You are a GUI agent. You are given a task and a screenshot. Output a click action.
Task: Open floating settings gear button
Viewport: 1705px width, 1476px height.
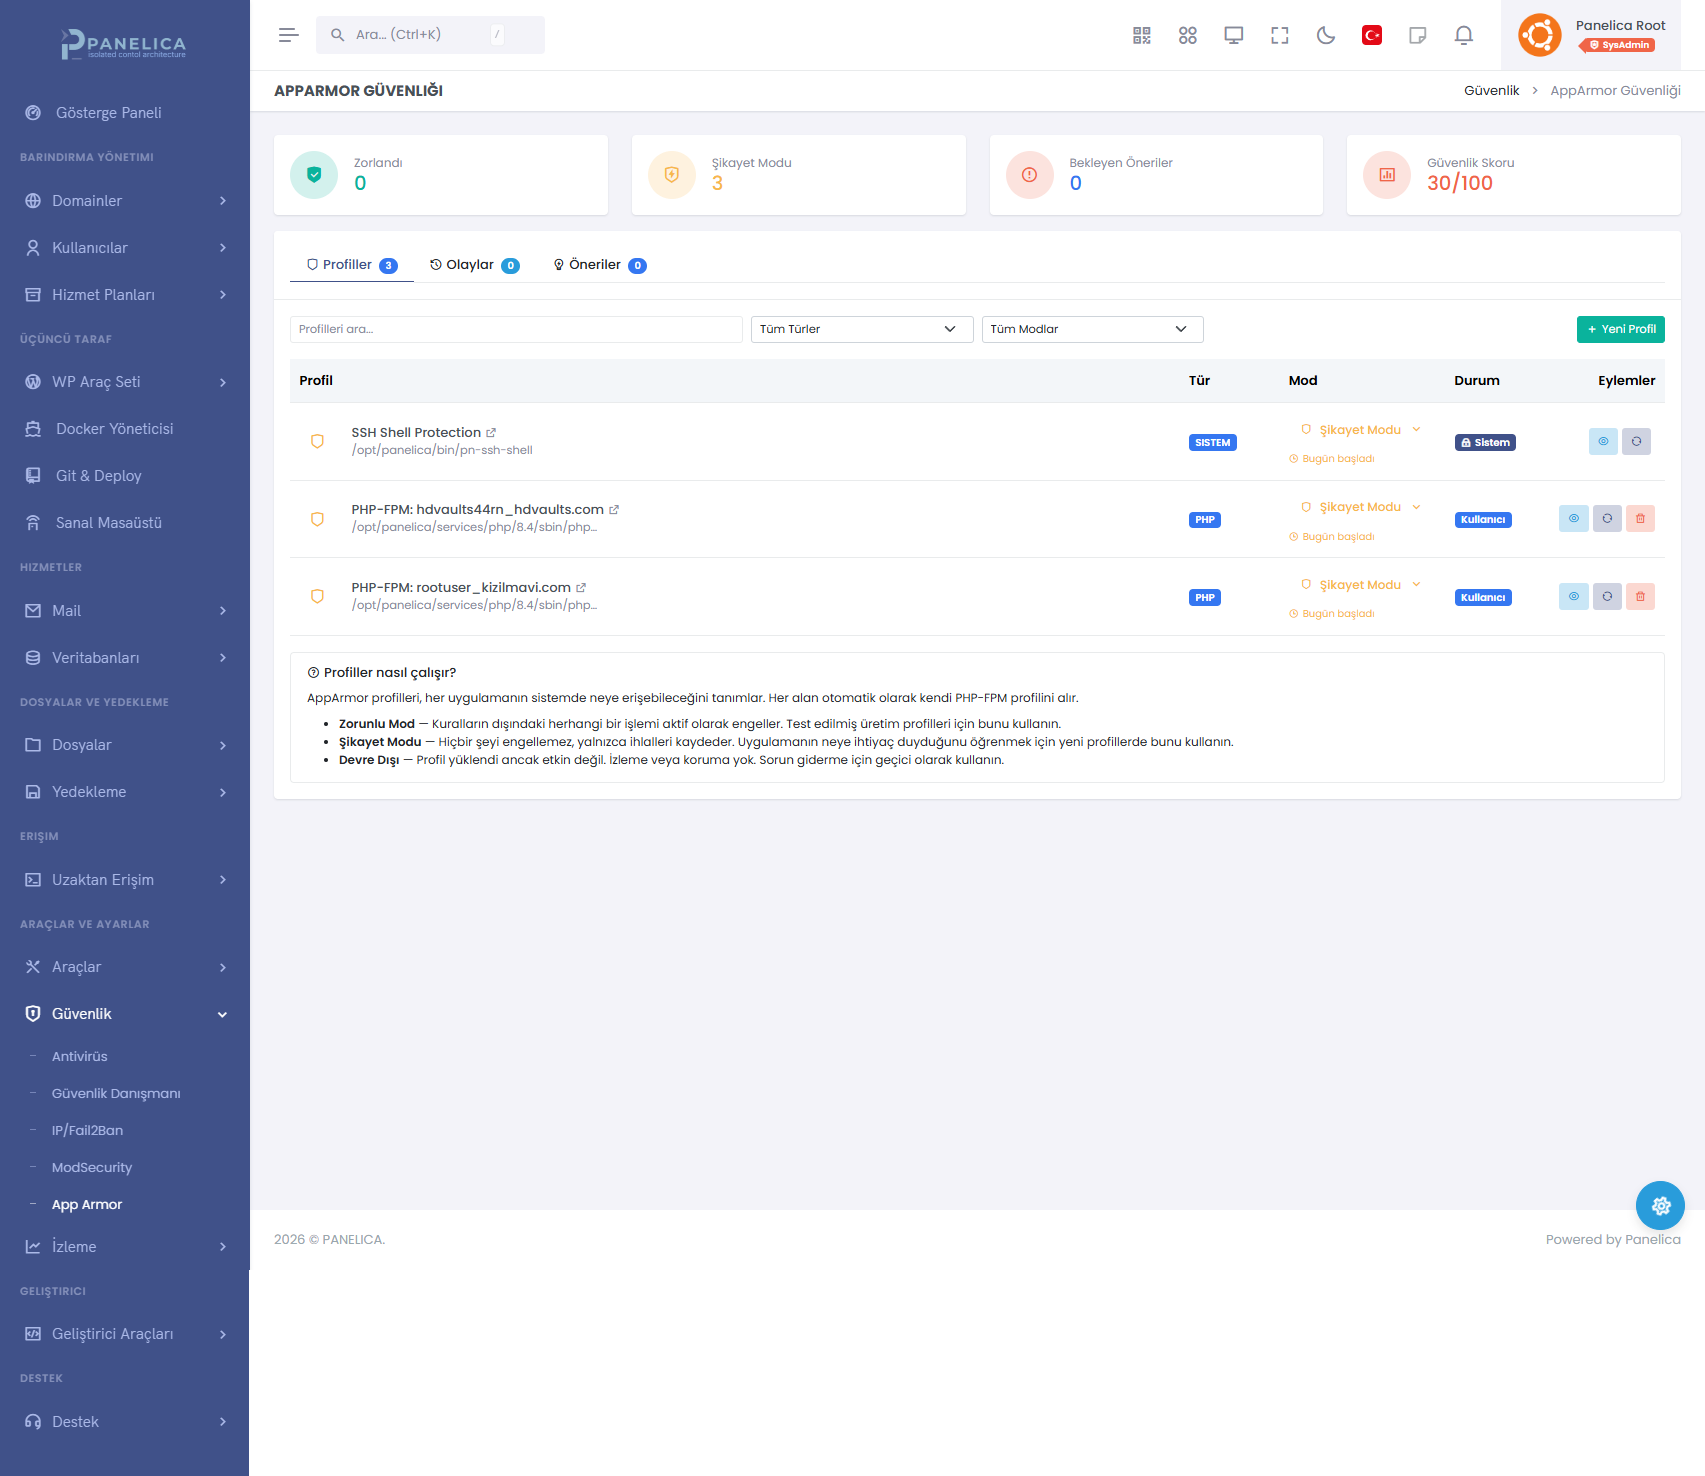[1659, 1206]
